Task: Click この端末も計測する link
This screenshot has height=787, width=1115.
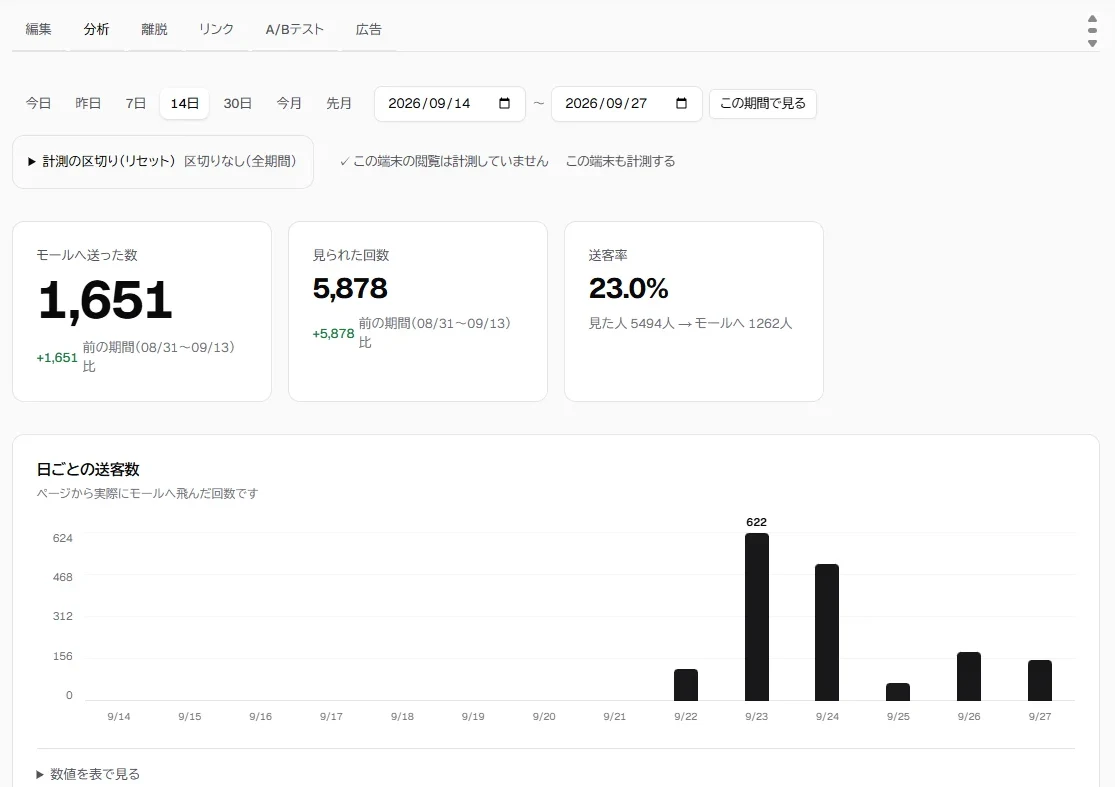Action: (x=620, y=161)
